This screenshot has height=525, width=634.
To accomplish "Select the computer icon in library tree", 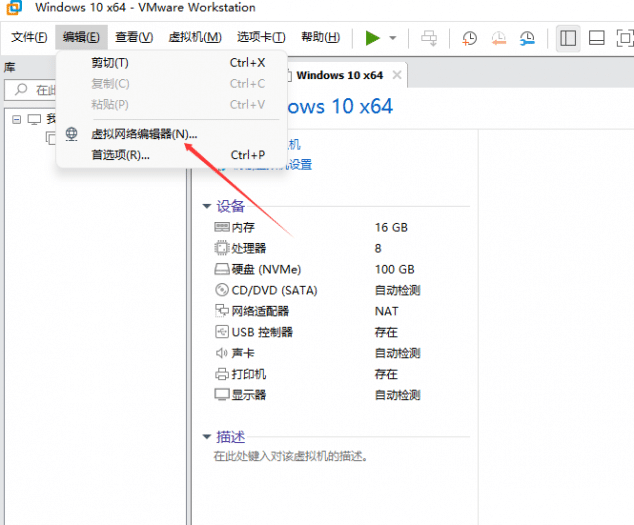I will pyautogui.click(x=34, y=119).
